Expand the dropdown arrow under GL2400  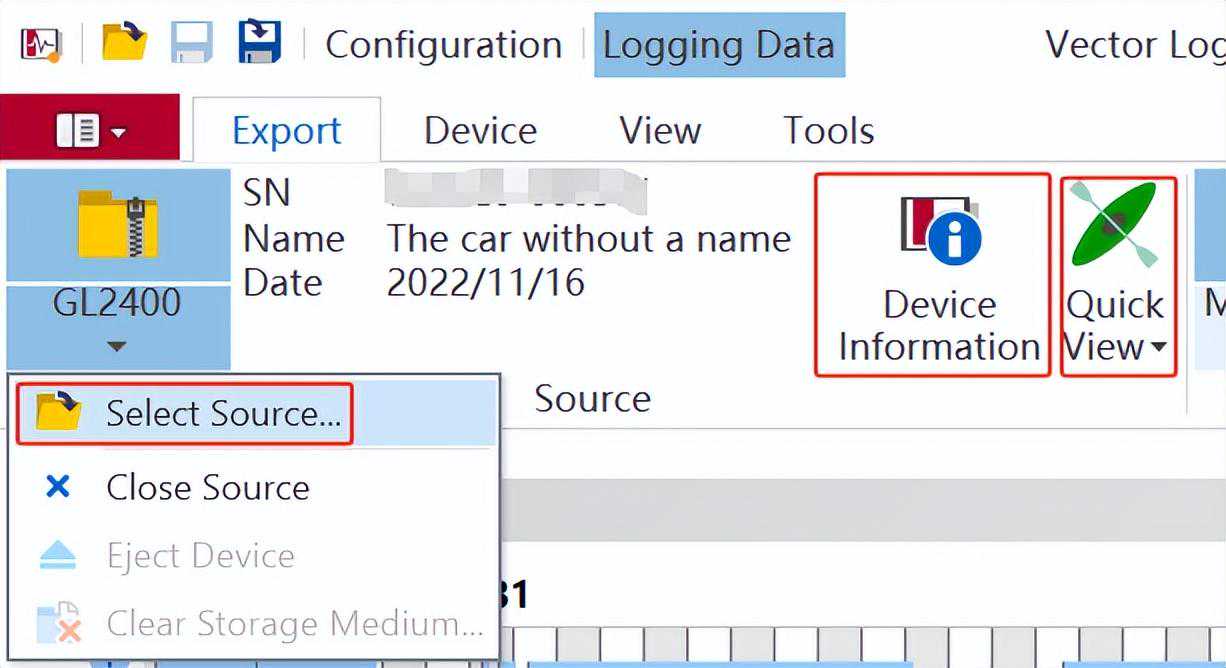(x=117, y=346)
